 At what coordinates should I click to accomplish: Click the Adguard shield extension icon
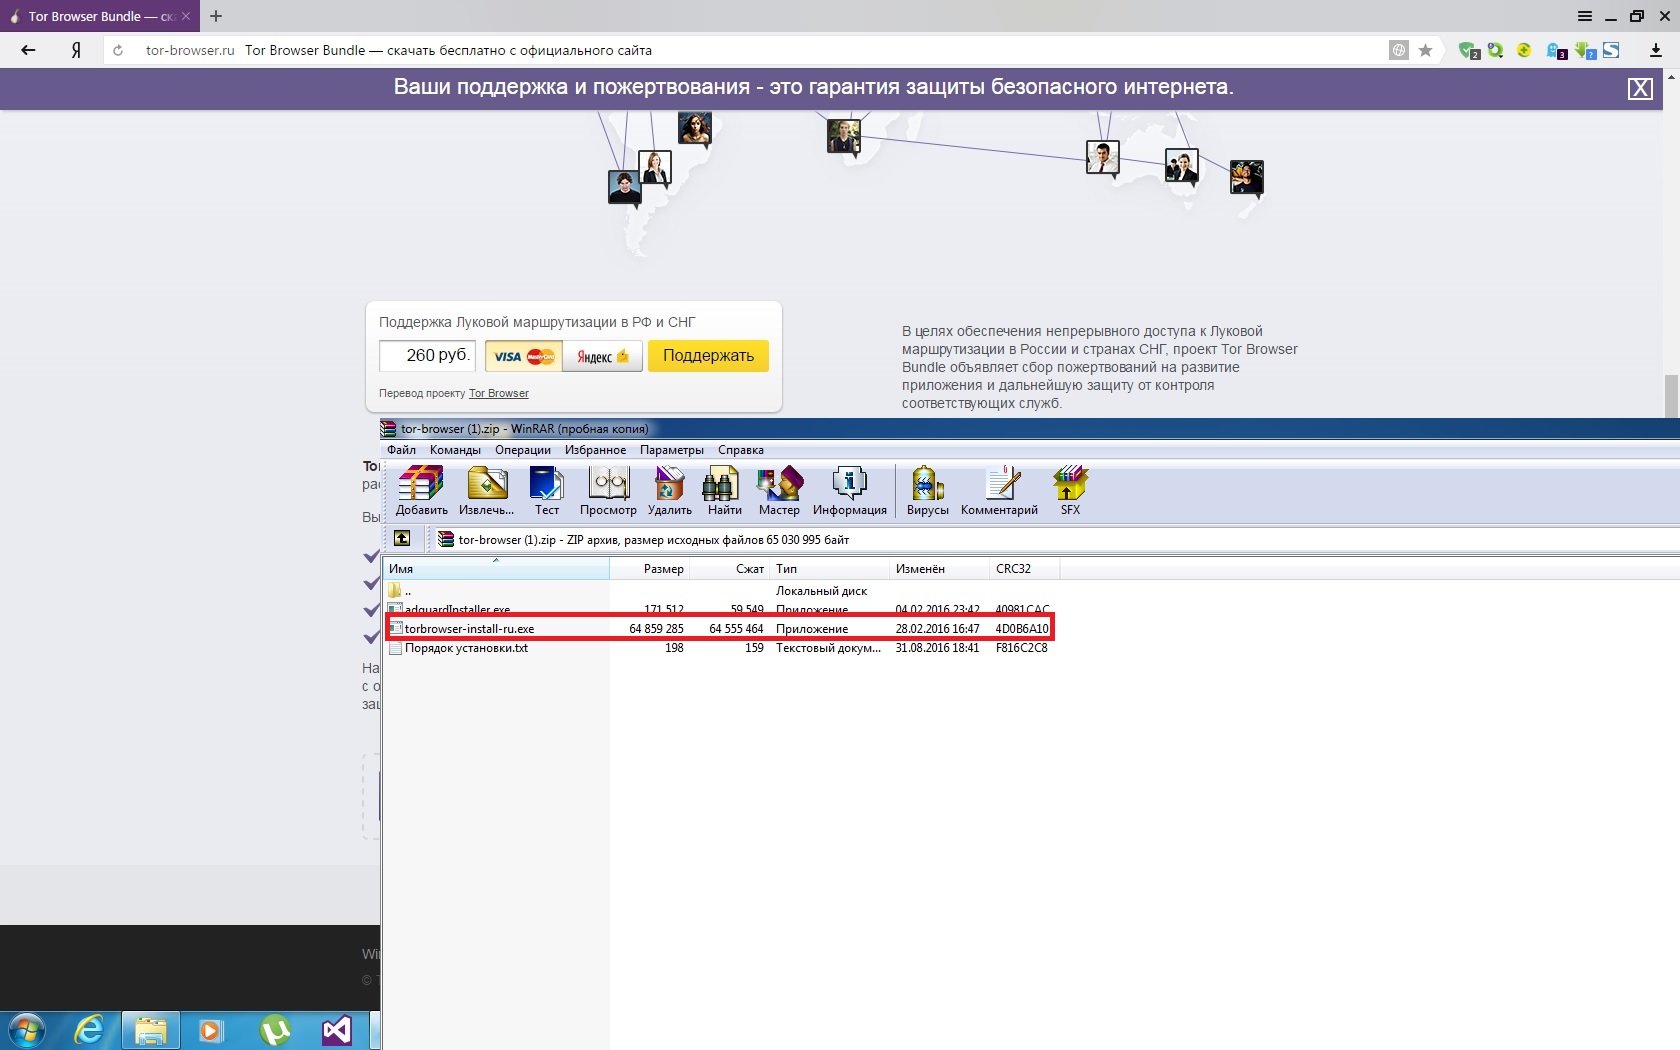(x=1468, y=50)
